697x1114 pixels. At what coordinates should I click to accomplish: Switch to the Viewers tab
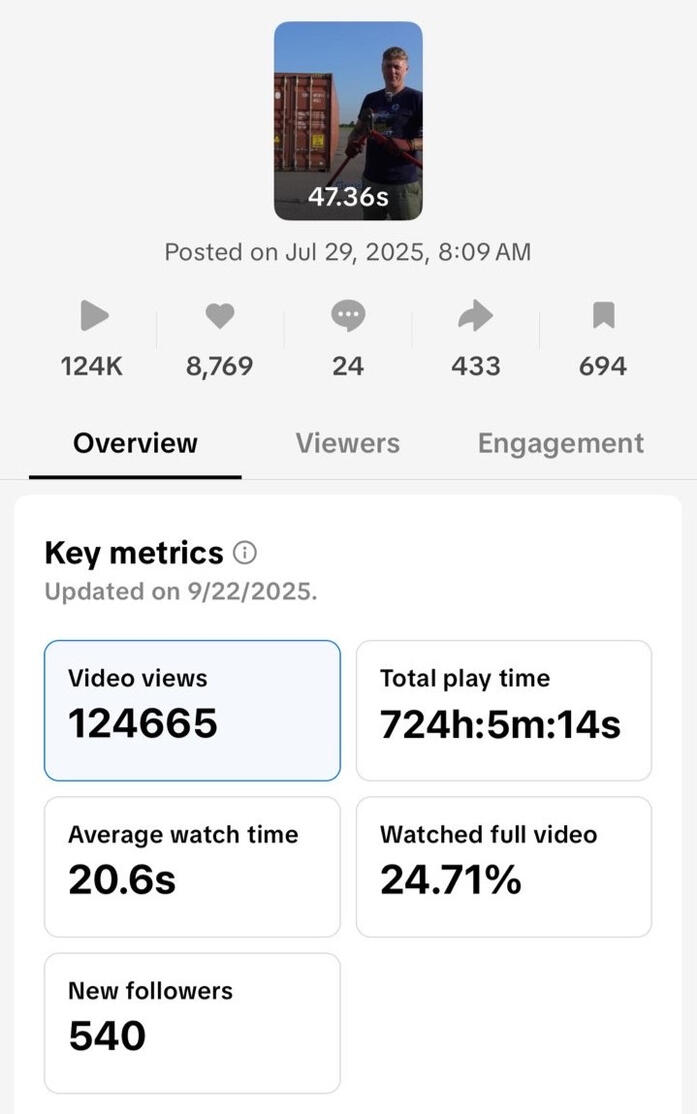pyautogui.click(x=347, y=443)
